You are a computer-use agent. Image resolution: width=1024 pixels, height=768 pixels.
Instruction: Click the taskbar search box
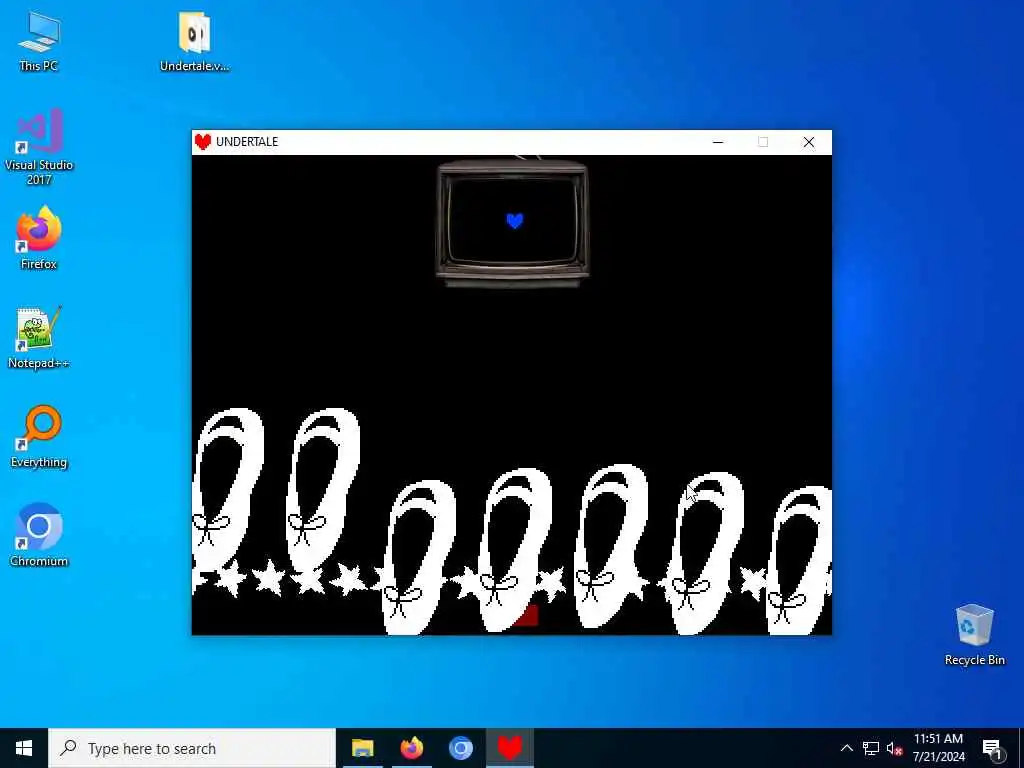(x=191, y=748)
